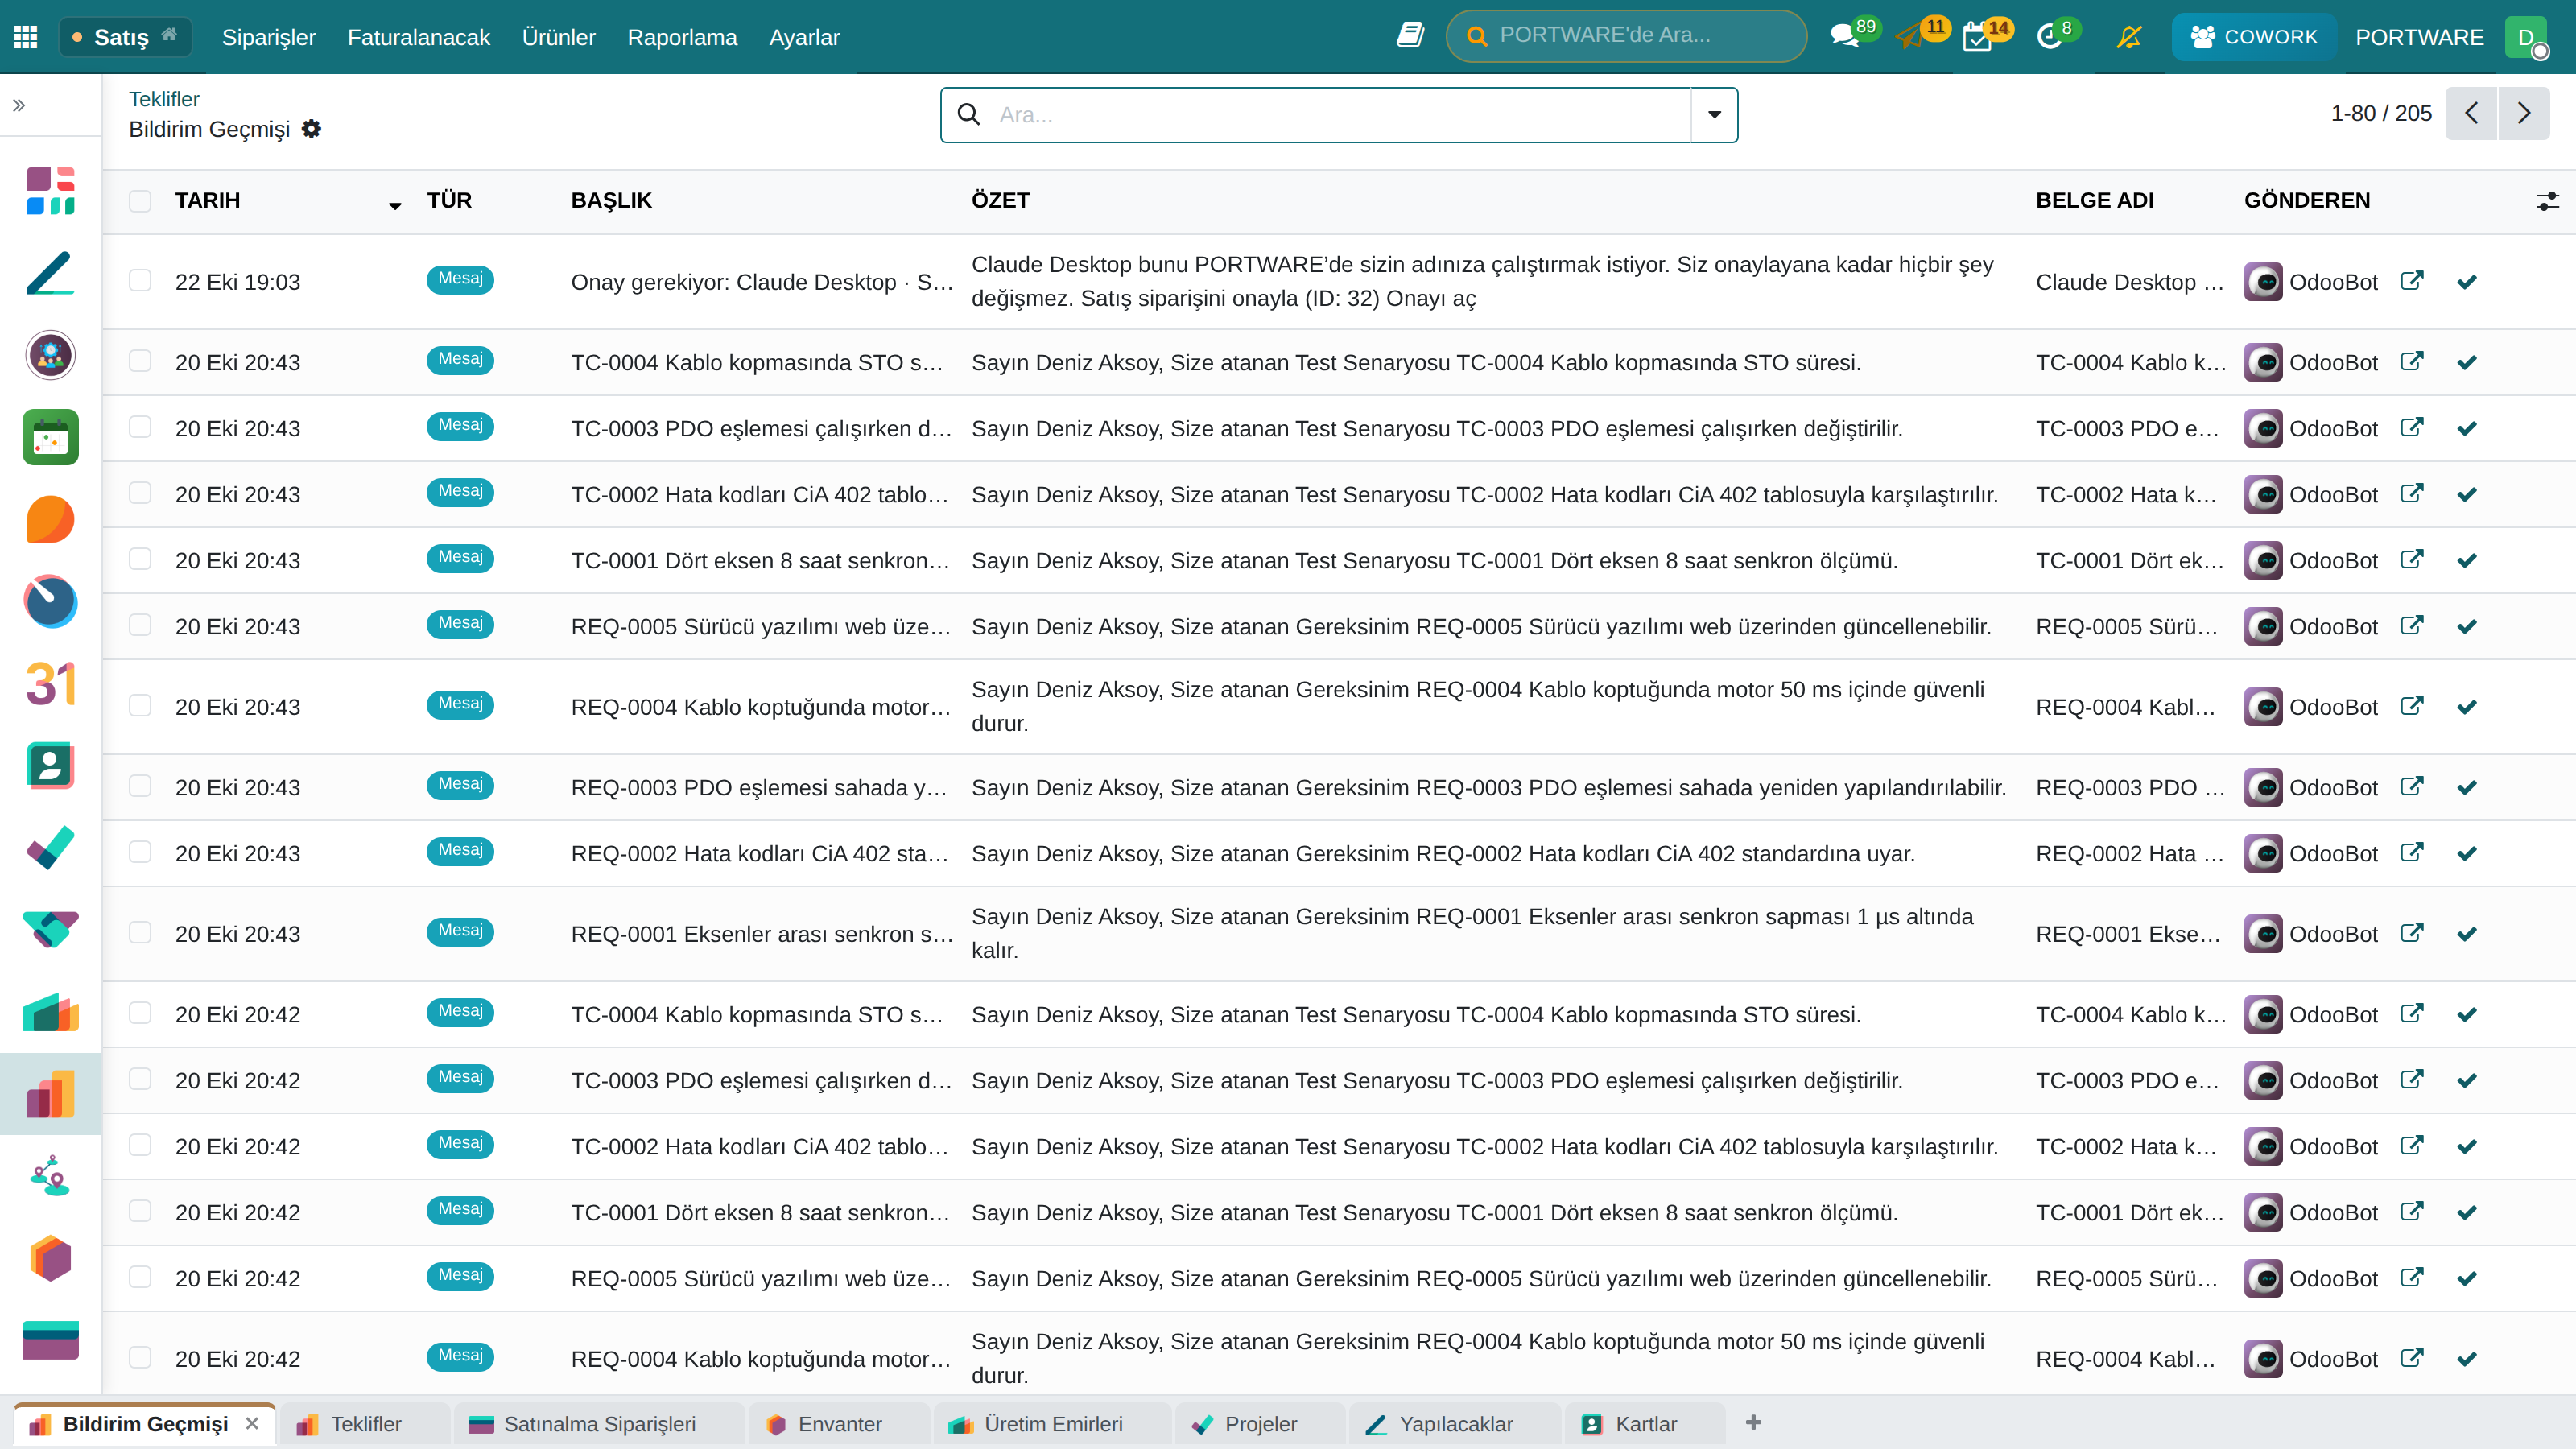Close the Bildirim Geçmişi tab

[252, 1423]
